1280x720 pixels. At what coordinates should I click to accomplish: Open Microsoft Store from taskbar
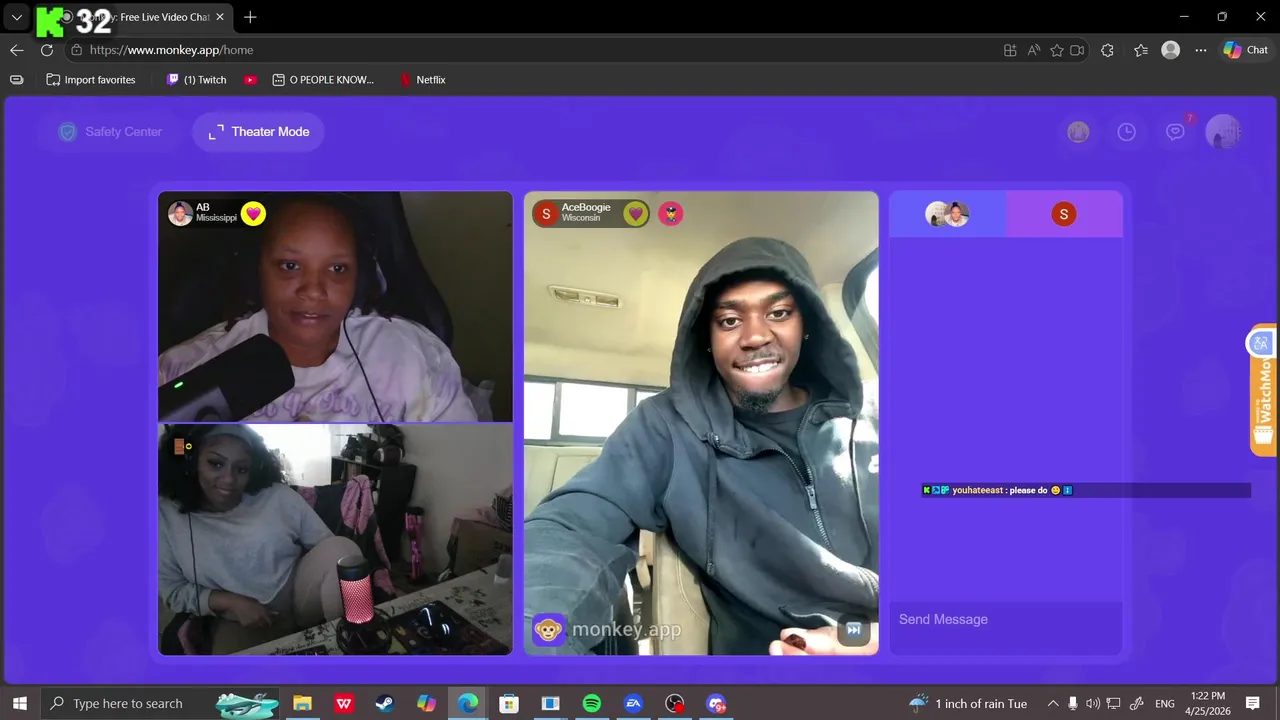click(x=509, y=704)
